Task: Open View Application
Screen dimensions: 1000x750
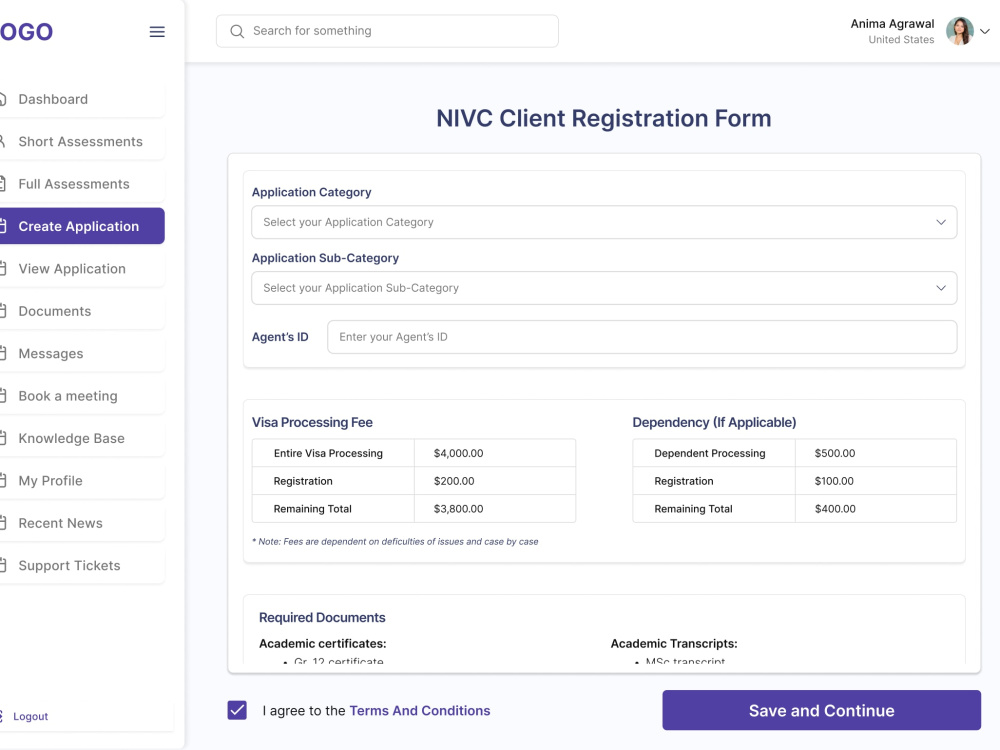Action: (82, 269)
